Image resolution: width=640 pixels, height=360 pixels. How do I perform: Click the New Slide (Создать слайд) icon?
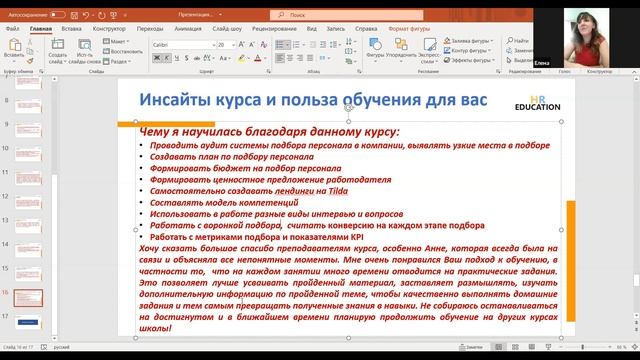(x=58, y=44)
